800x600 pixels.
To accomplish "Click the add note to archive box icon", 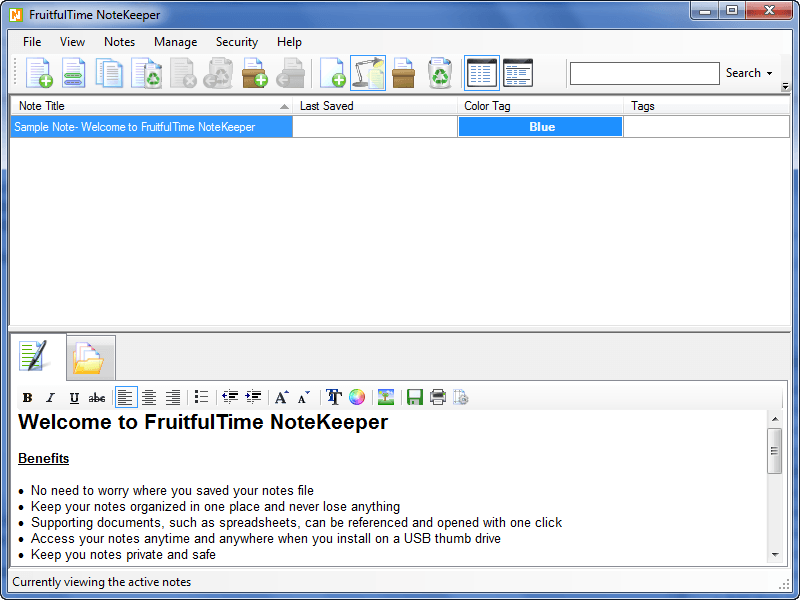I will click(x=255, y=73).
